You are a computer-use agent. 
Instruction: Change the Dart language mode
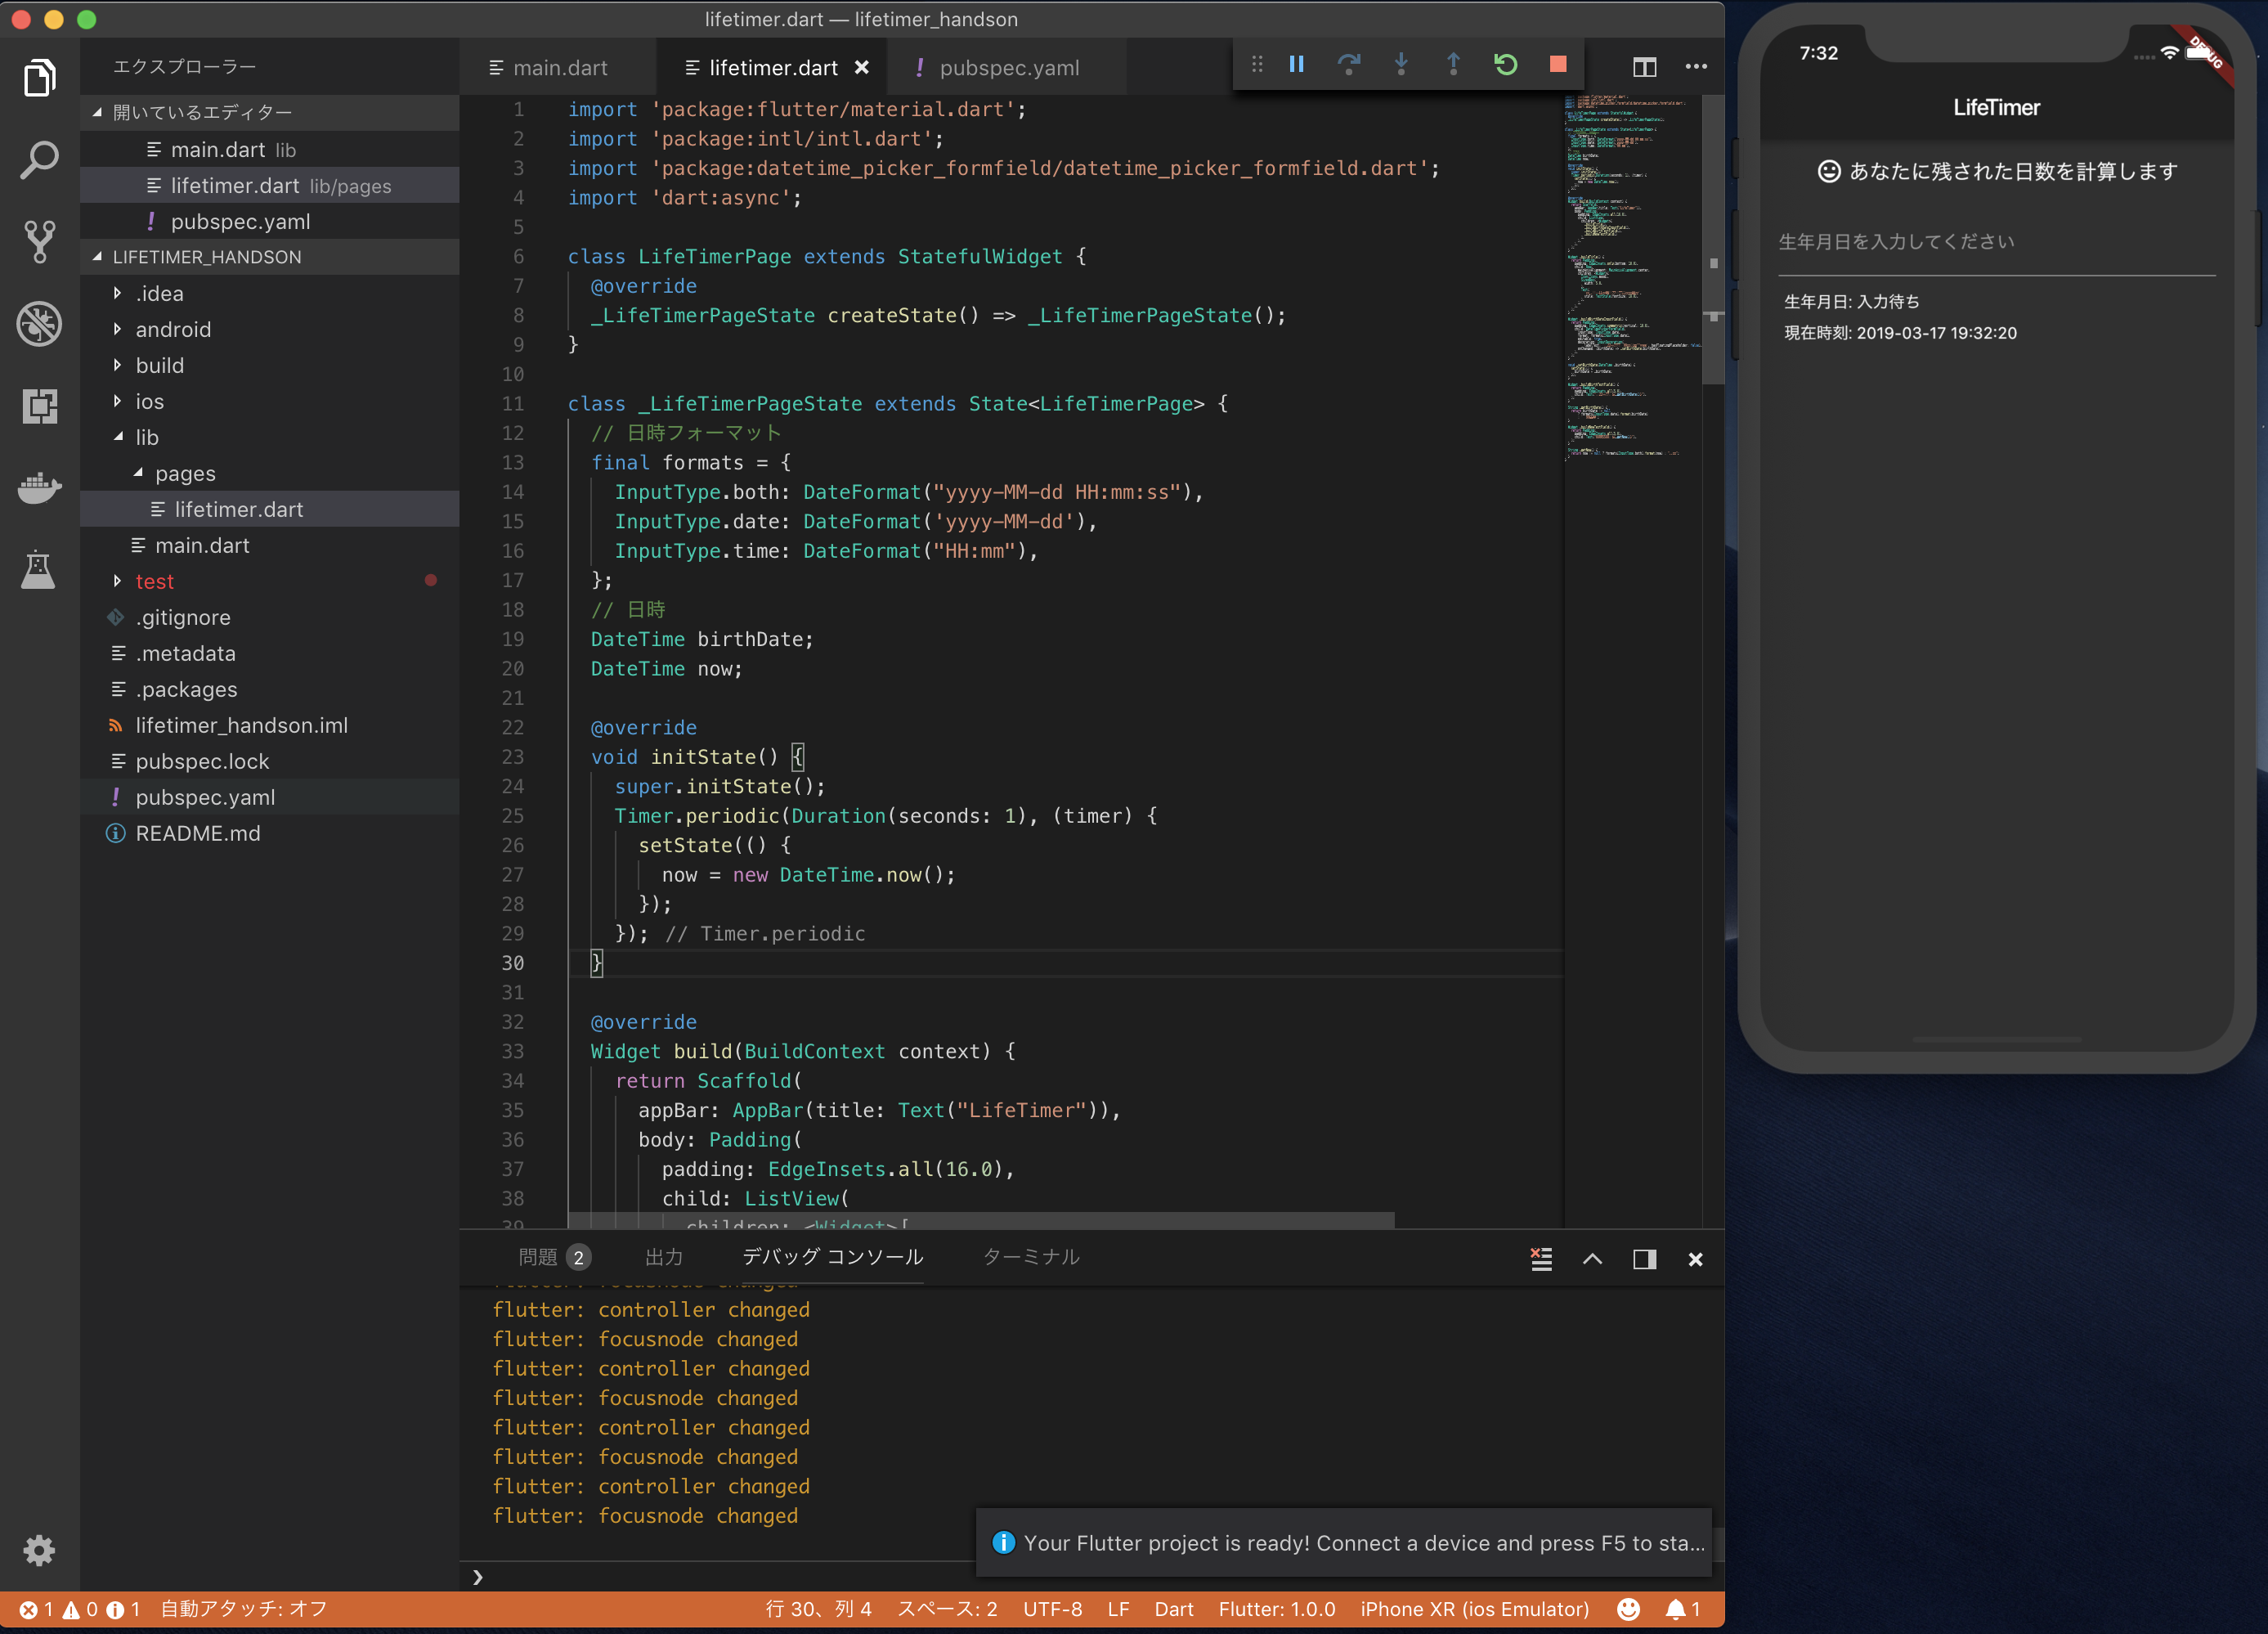point(1174,1609)
